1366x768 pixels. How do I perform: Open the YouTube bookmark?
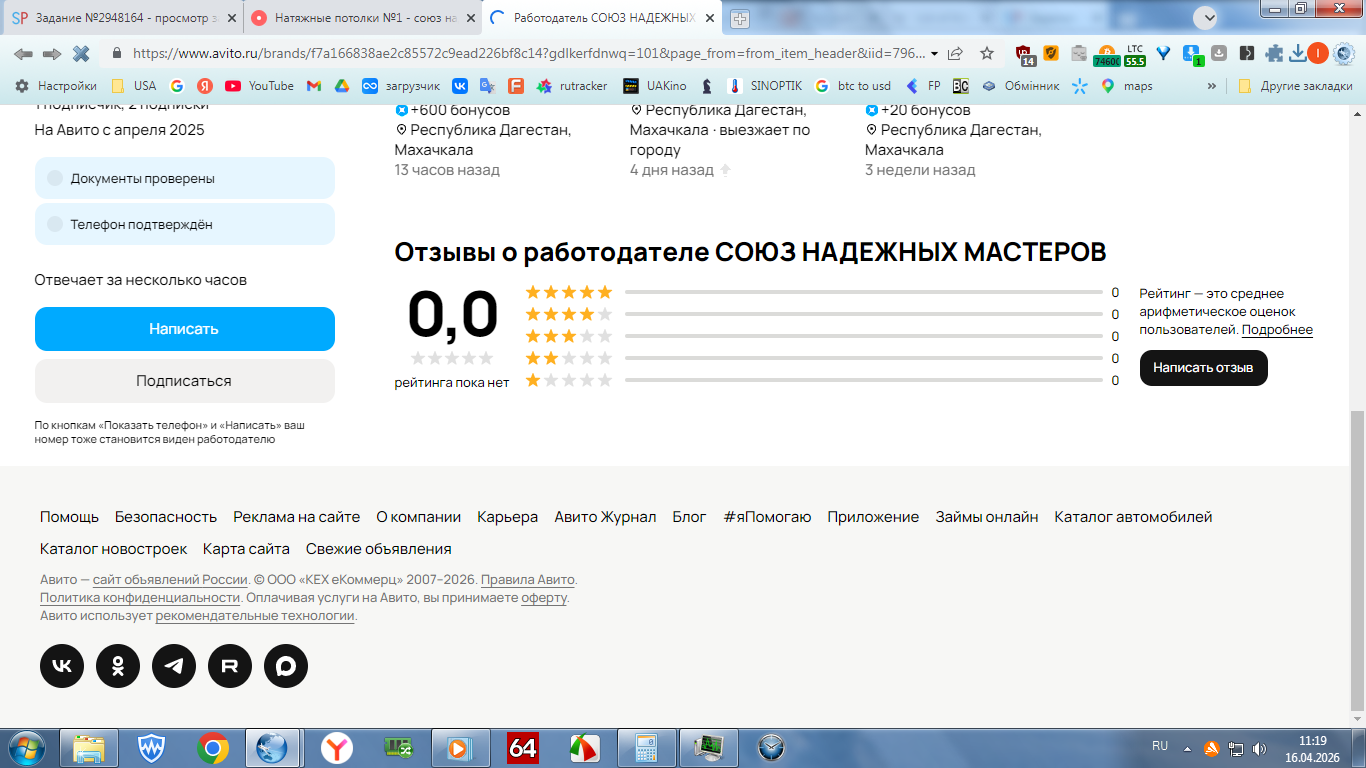click(x=260, y=86)
